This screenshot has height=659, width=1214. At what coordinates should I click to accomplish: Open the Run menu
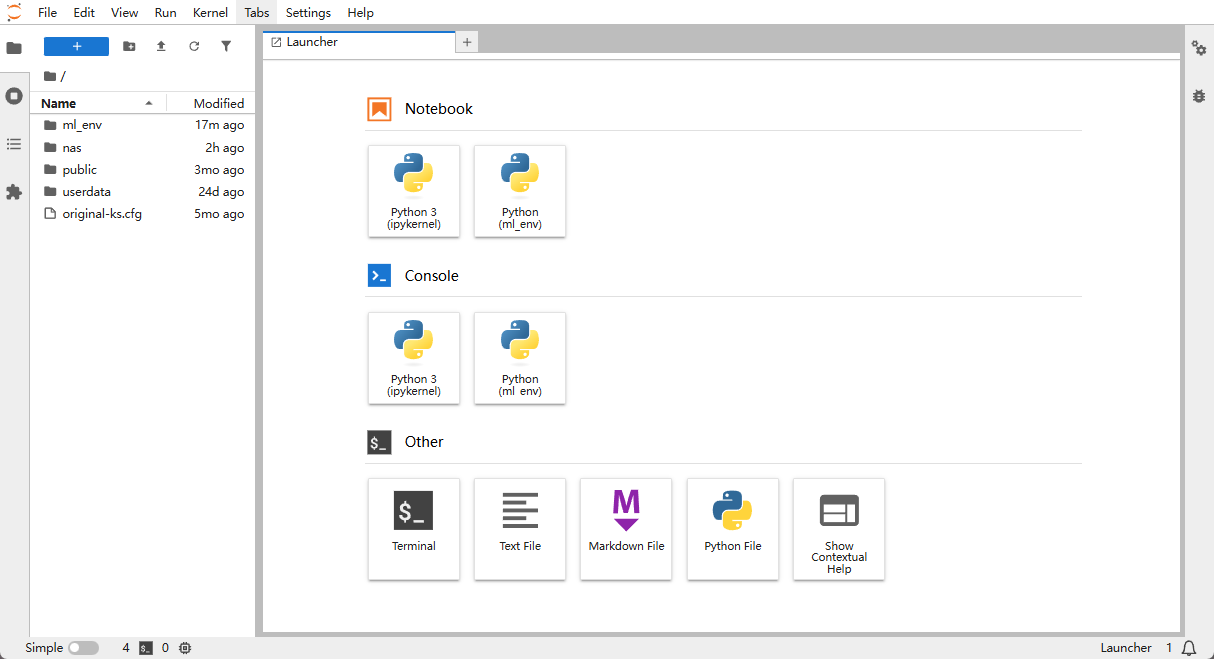[x=166, y=13]
